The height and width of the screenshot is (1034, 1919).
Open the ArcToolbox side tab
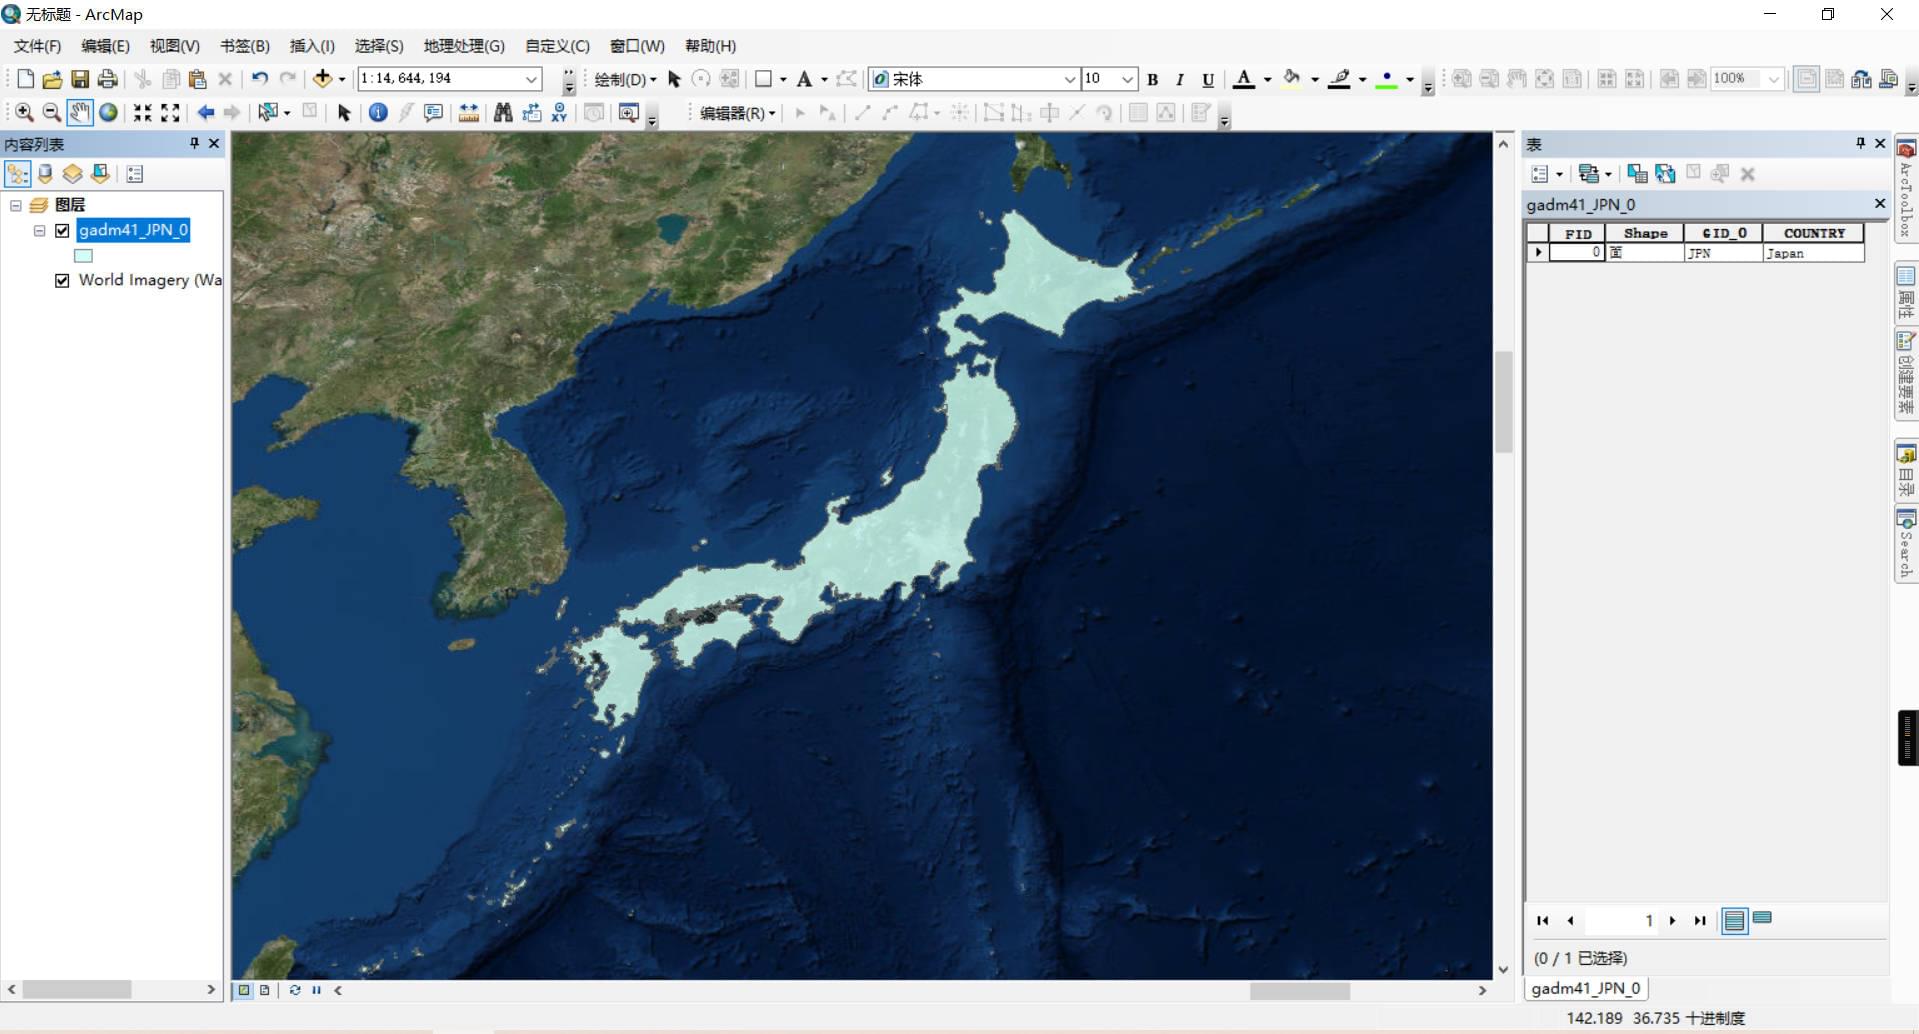[1906, 190]
